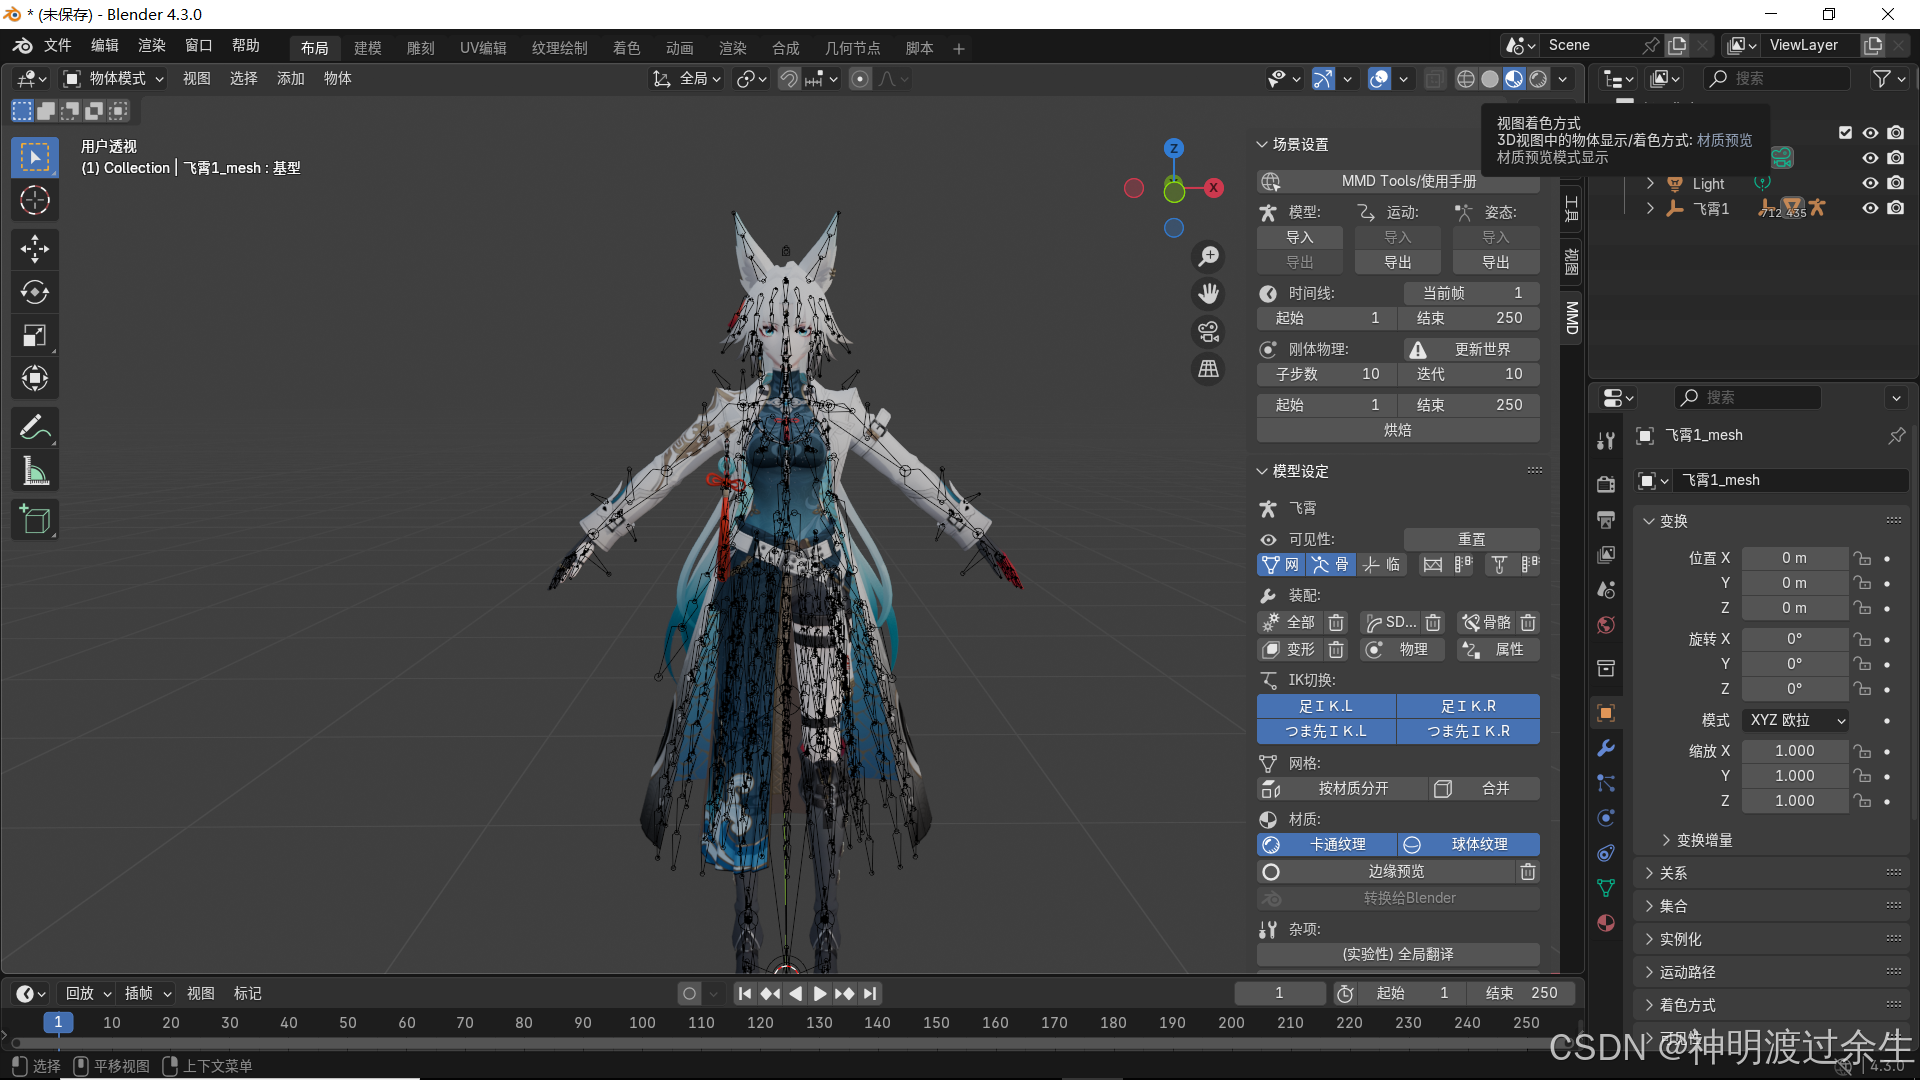Image resolution: width=1920 pixels, height=1080 pixels.
Task: Select the Measure tool
Action: (35, 472)
